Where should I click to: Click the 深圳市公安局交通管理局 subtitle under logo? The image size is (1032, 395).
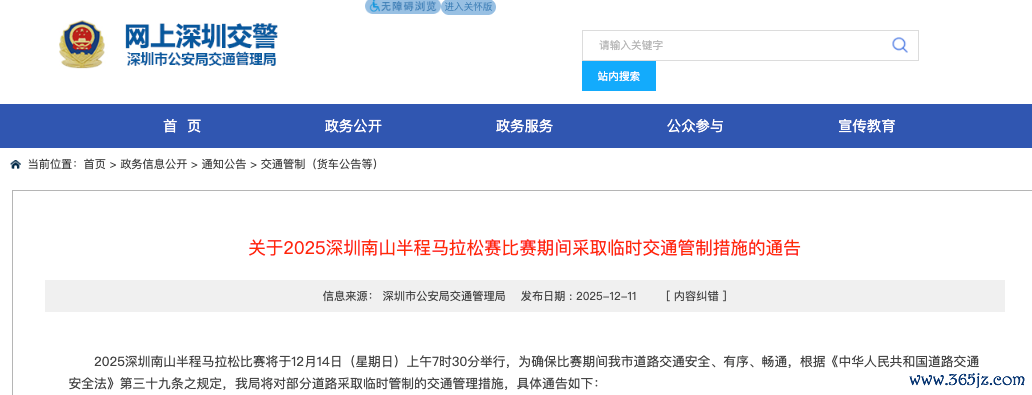(x=201, y=60)
